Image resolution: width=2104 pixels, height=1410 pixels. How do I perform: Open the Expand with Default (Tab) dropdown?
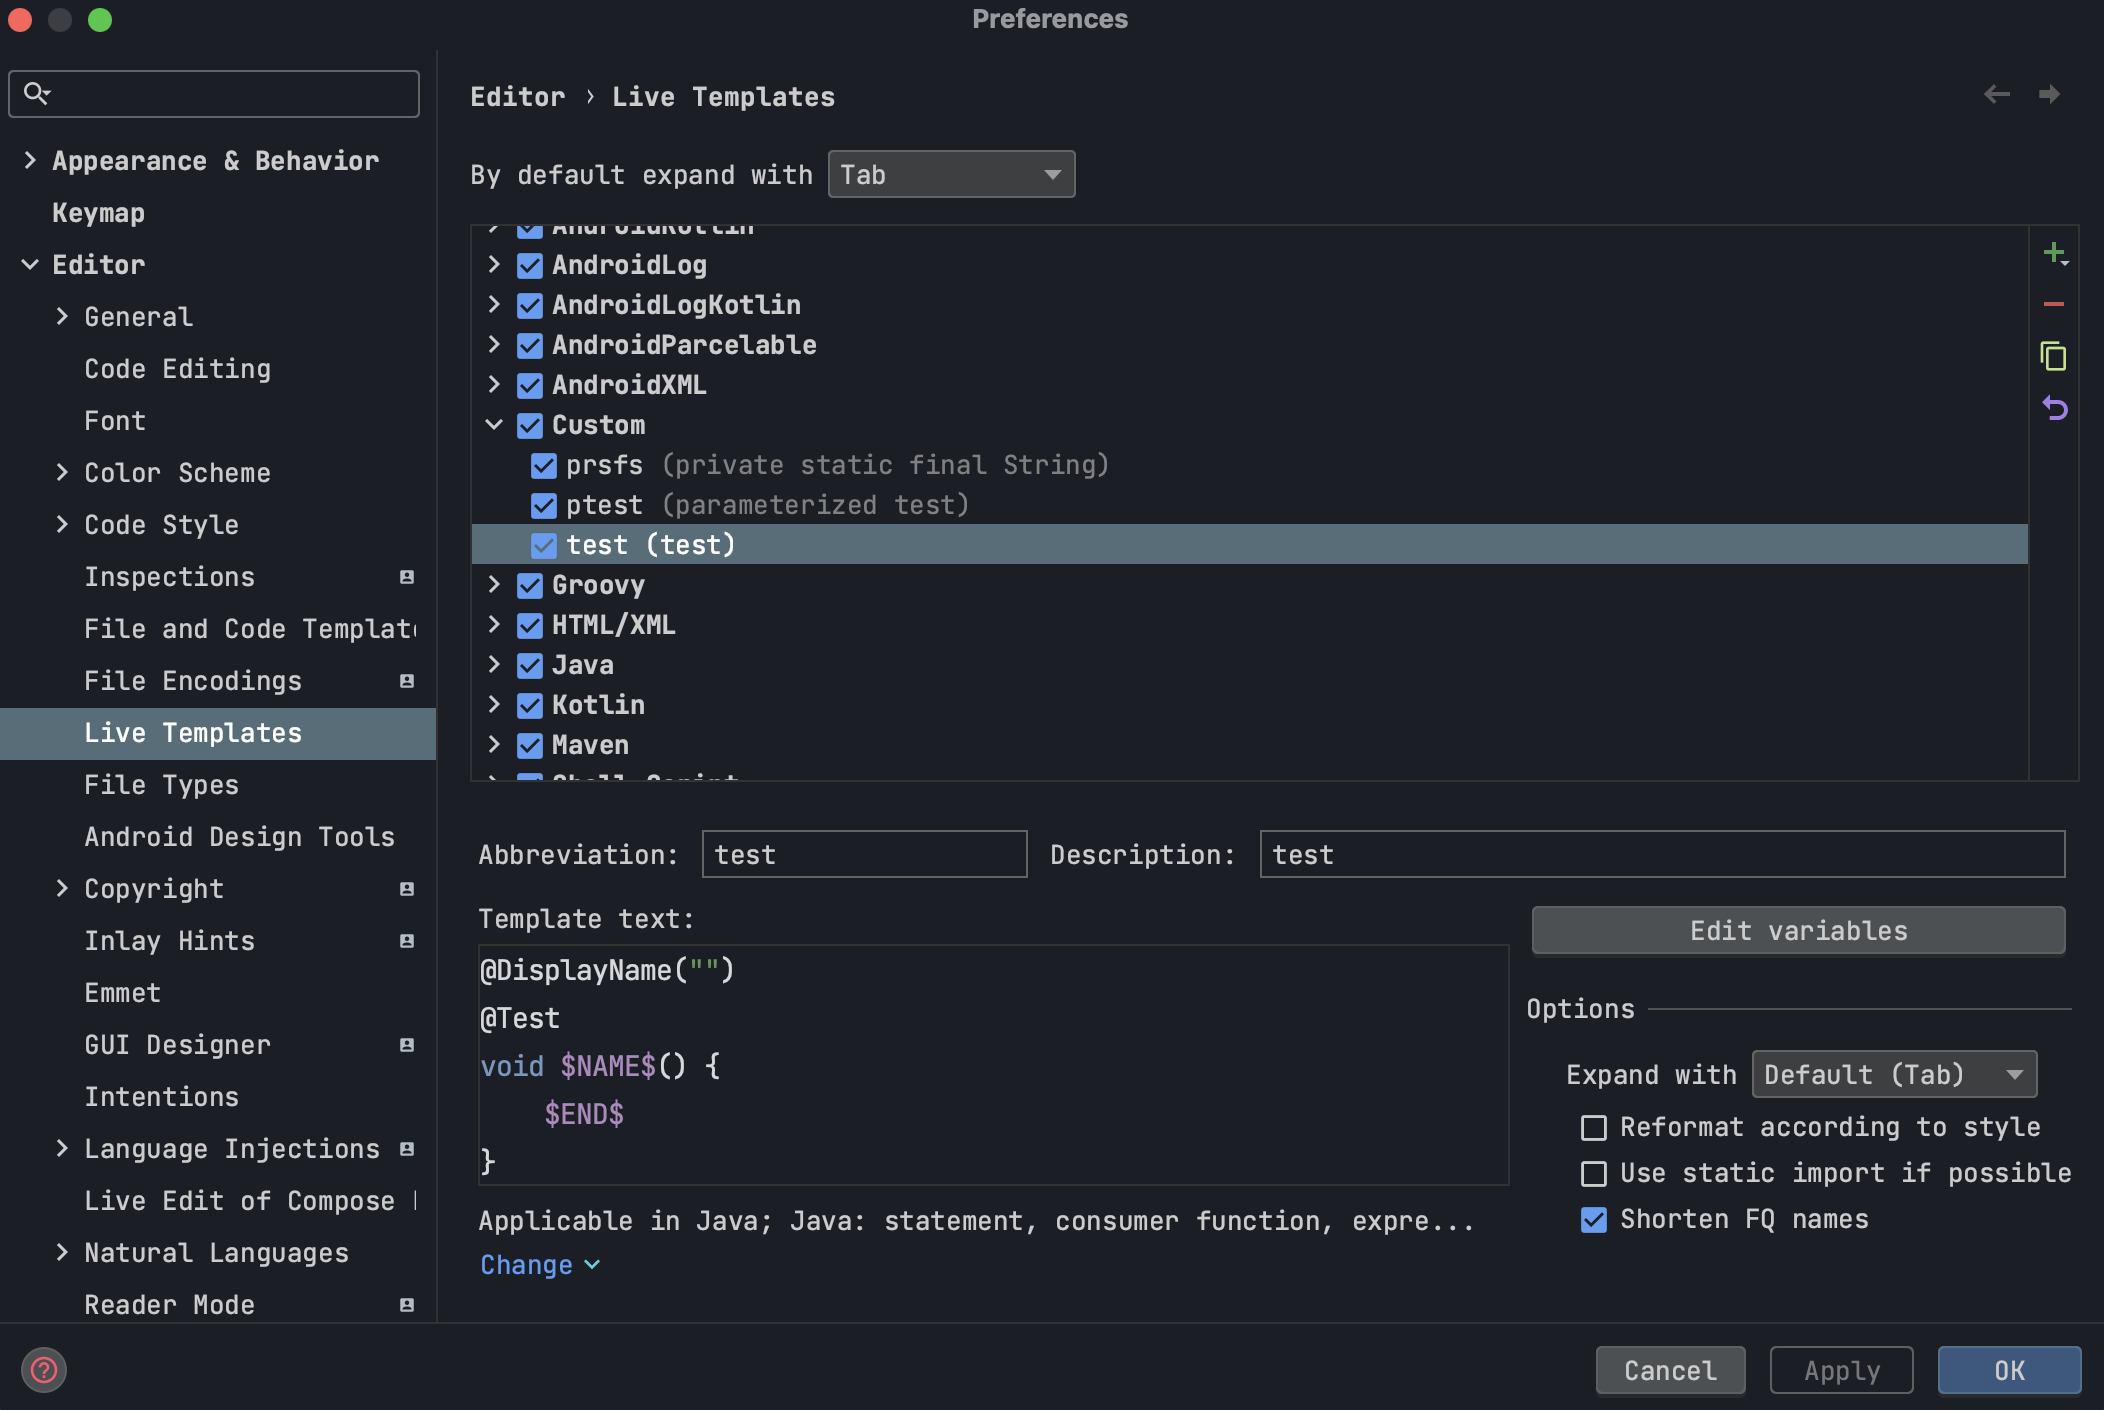click(x=1894, y=1075)
